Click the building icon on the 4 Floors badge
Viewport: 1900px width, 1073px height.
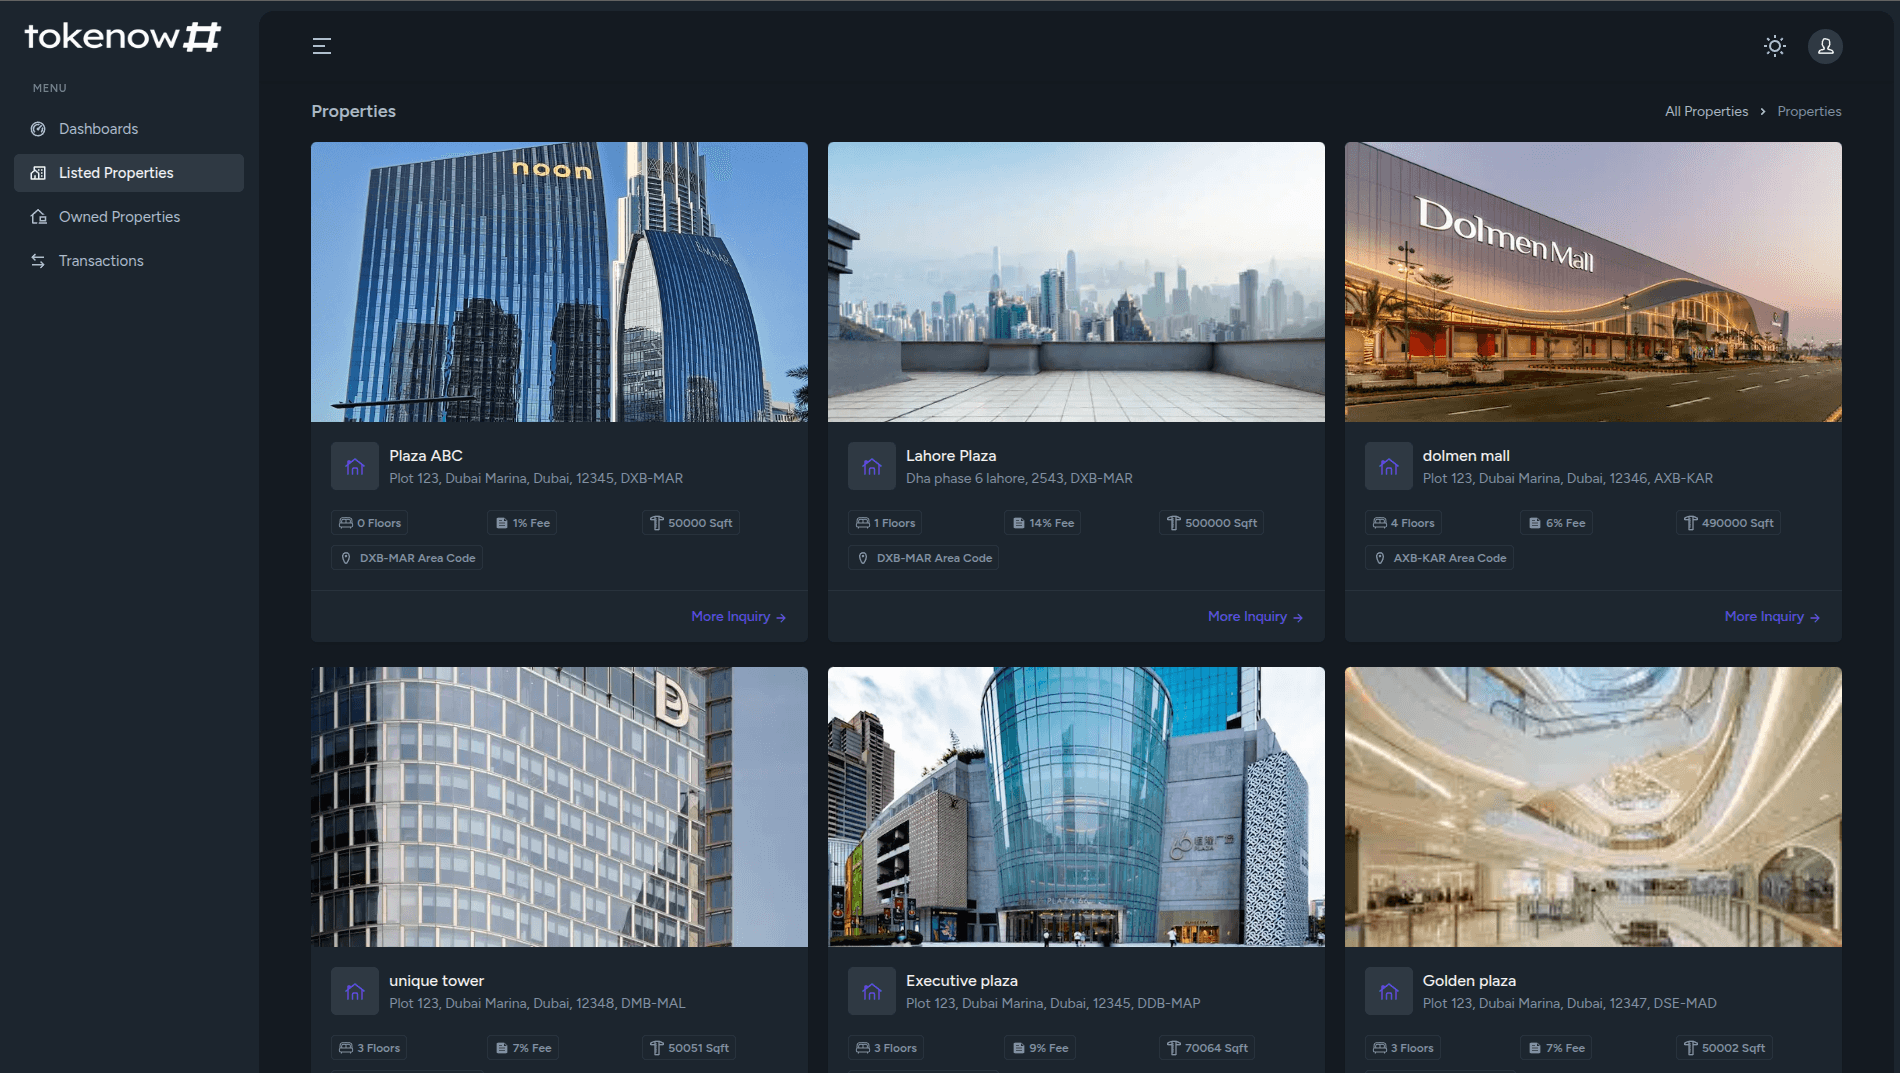1381,522
